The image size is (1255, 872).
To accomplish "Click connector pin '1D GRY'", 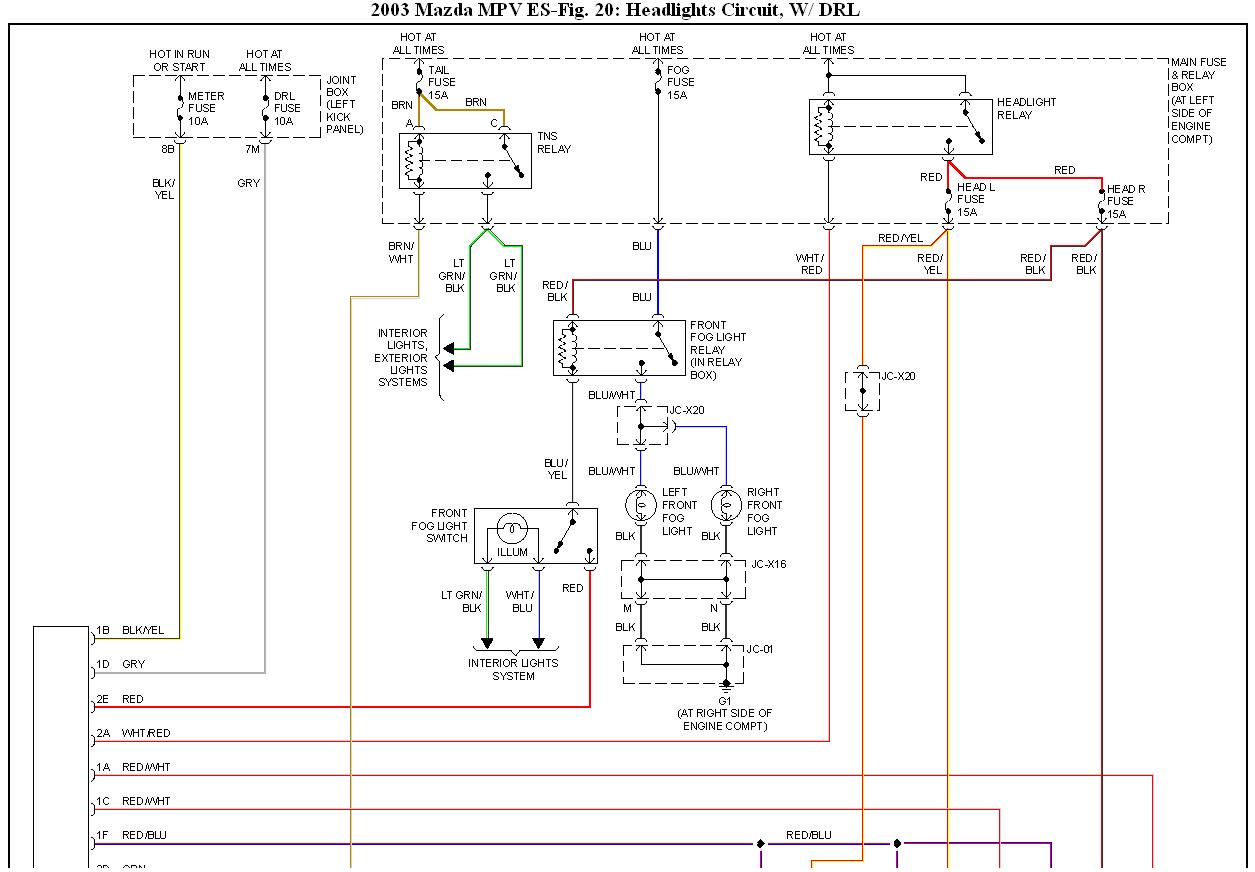I will tap(120, 664).
